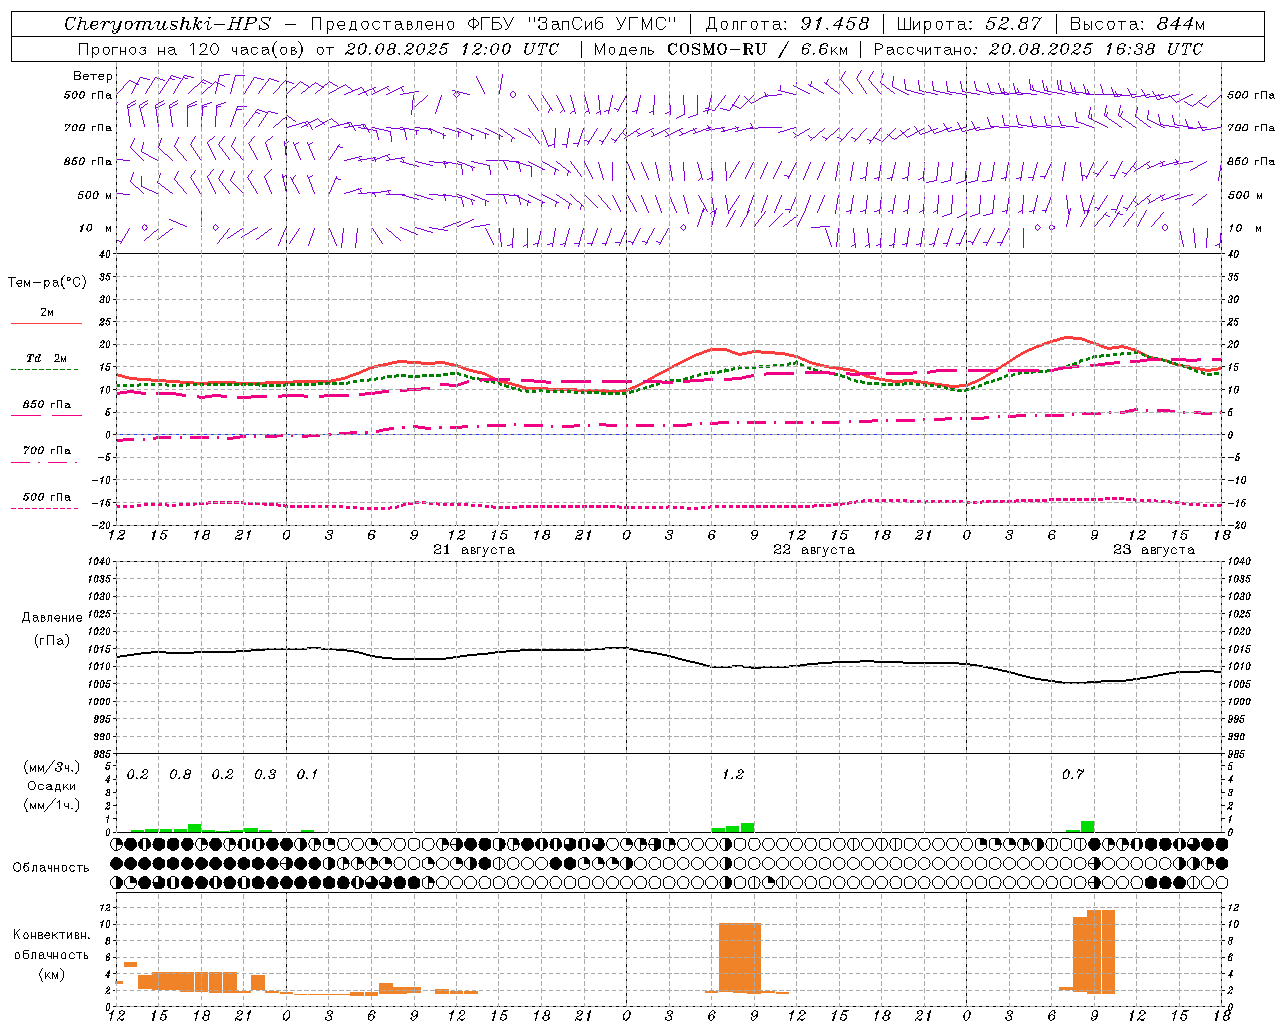1280x1024 pixels.
Task: Click the station title Cheryomushki-HPS
Action: point(167,24)
